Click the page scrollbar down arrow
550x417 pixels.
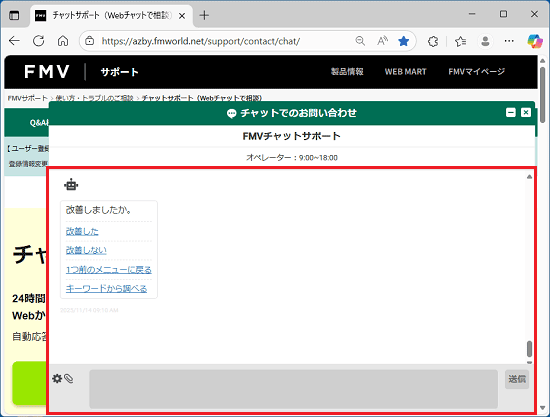tap(543, 408)
